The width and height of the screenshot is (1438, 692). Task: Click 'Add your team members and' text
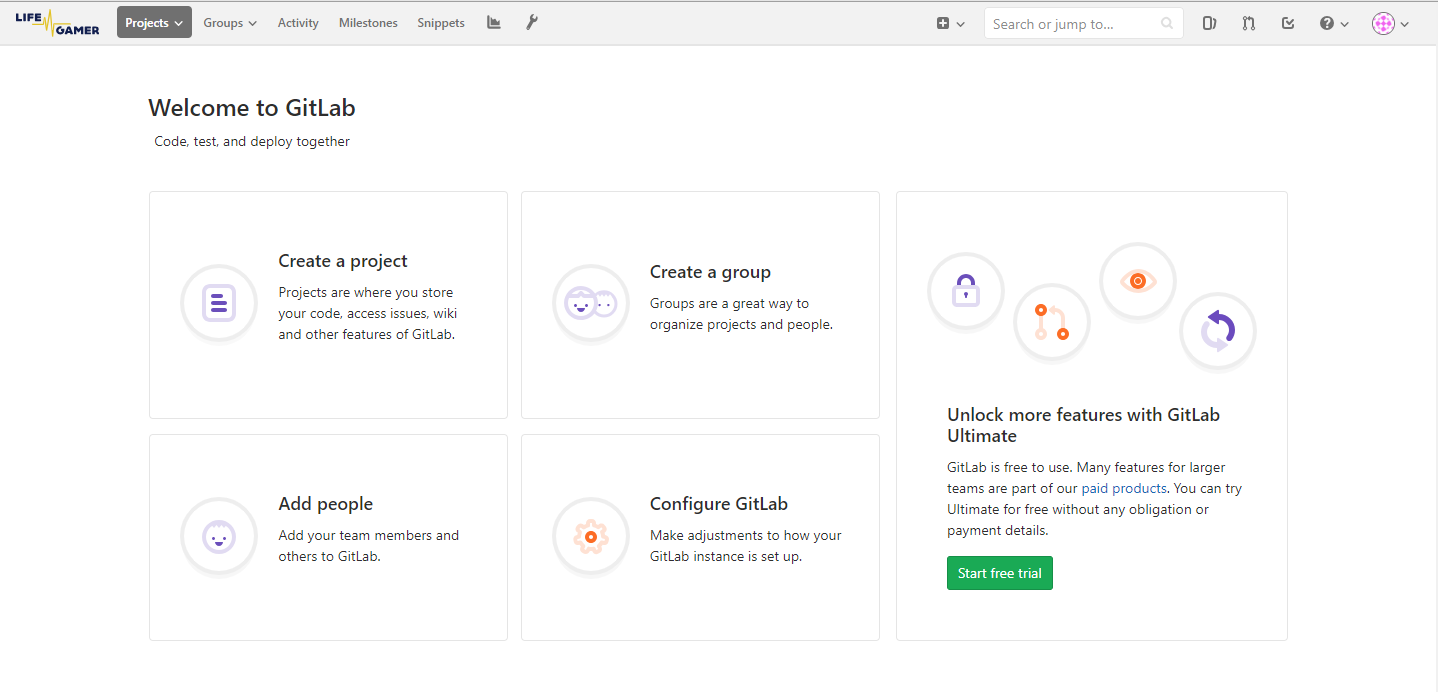369,536
